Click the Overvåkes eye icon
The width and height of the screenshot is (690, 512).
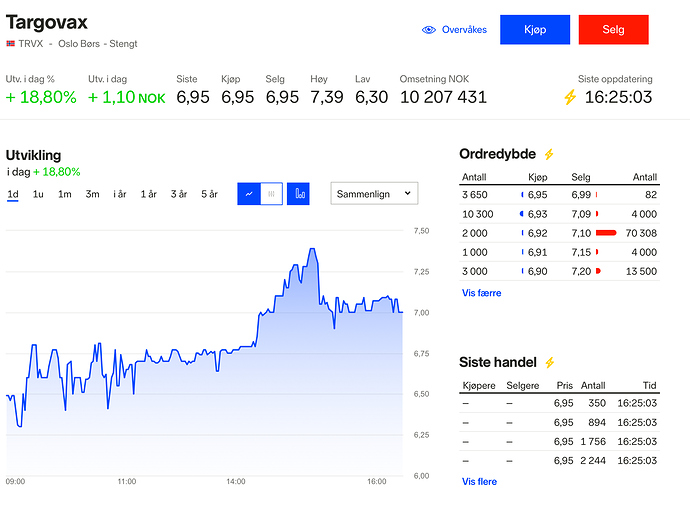429,29
